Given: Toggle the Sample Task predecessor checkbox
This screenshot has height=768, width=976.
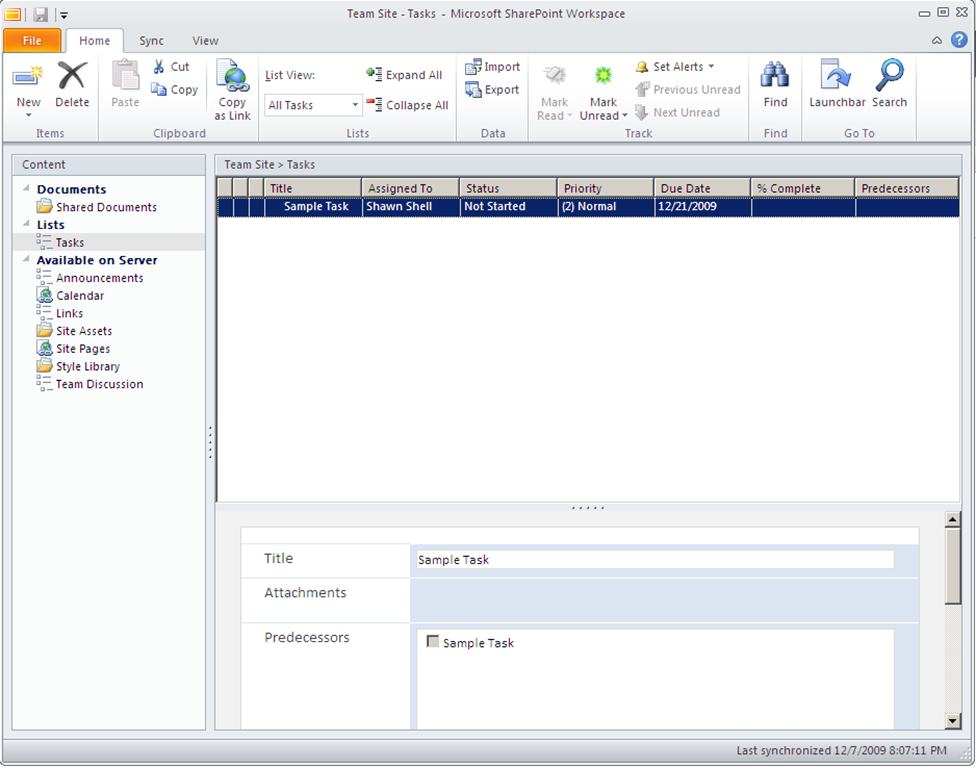Looking at the screenshot, I should (433, 641).
